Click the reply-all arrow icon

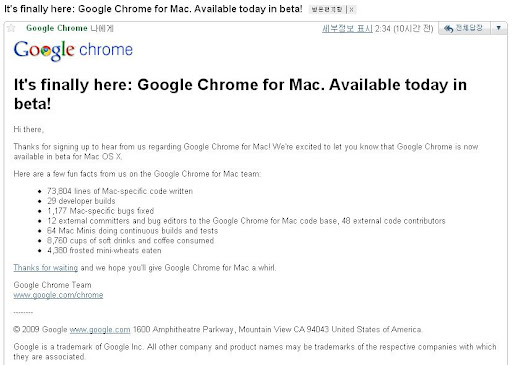(x=448, y=29)
